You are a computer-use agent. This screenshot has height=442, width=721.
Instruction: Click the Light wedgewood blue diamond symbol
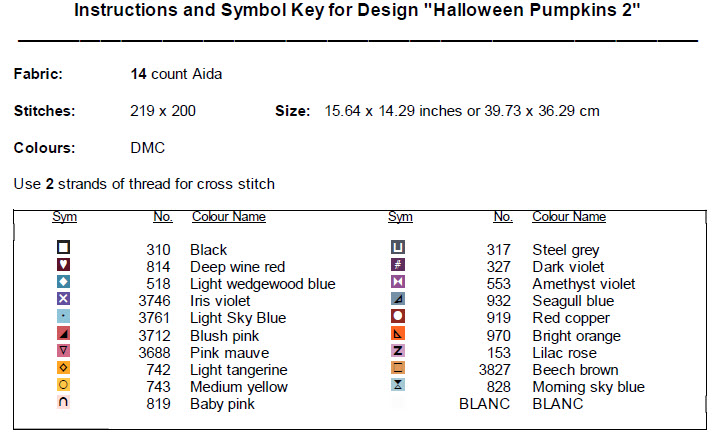(64, 282)
